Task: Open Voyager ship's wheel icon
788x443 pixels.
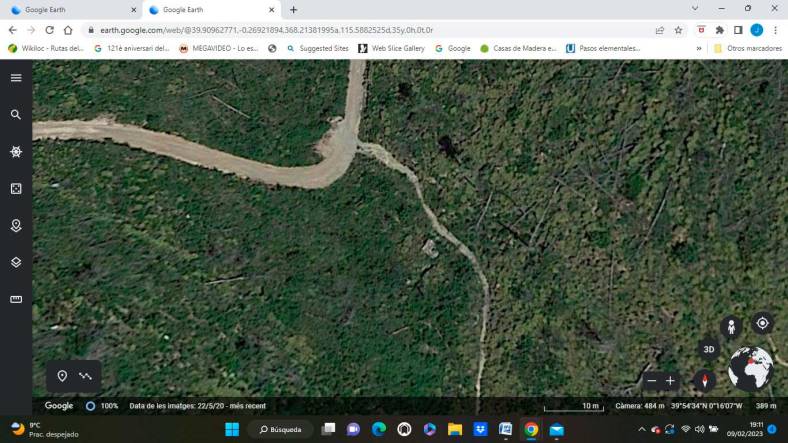Action: (x=16, y=152)
